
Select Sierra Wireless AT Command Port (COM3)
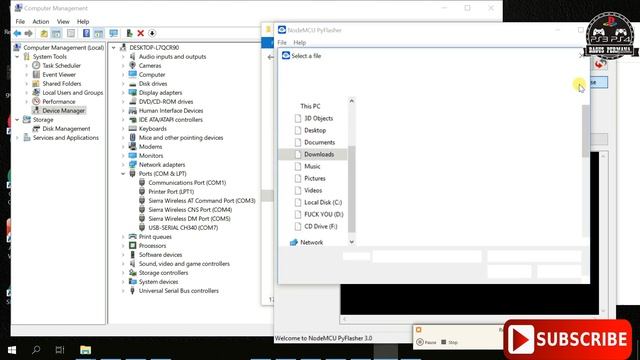(x=202, y=200)
